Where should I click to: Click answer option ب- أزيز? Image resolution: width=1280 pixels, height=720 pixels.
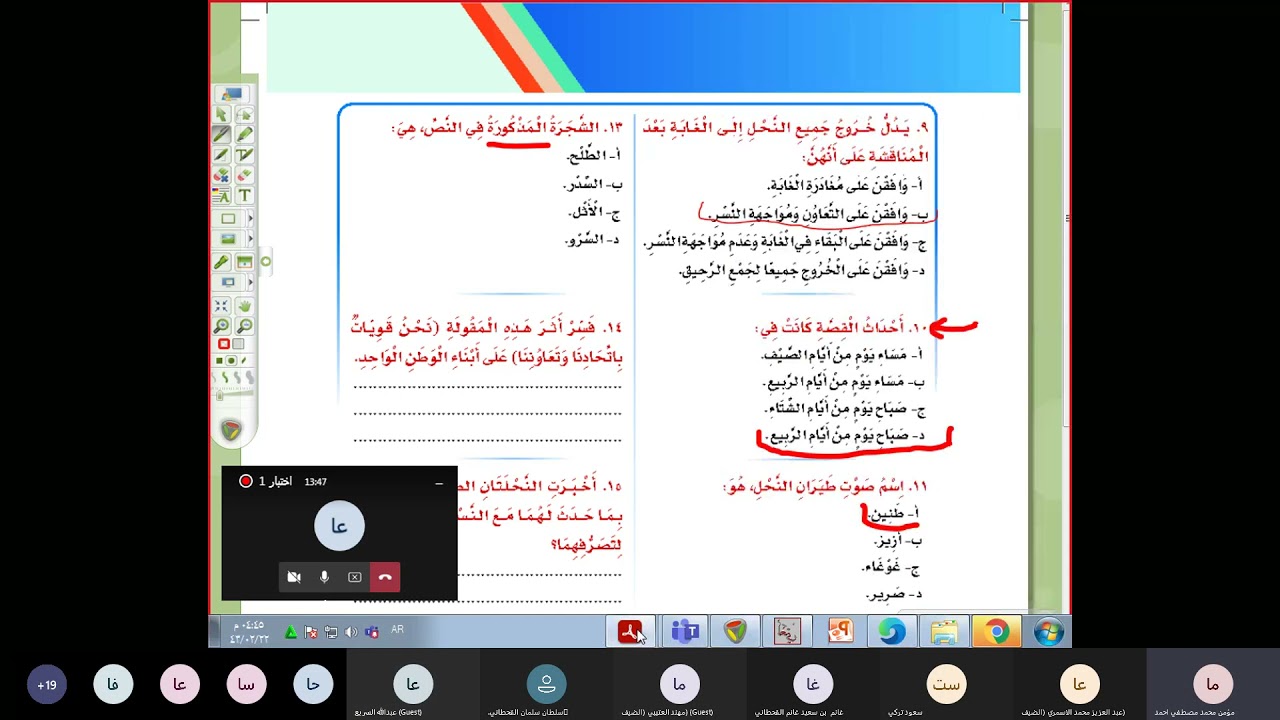pos(899,541)
